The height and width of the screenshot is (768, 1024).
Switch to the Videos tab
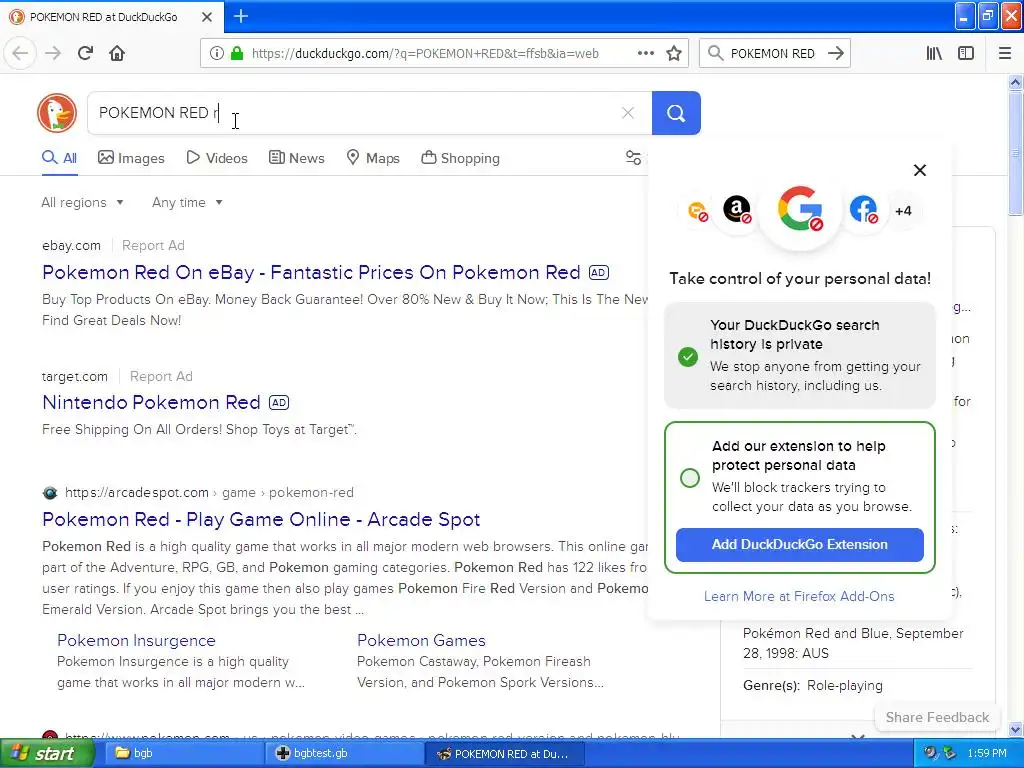(x=217, y=158)
